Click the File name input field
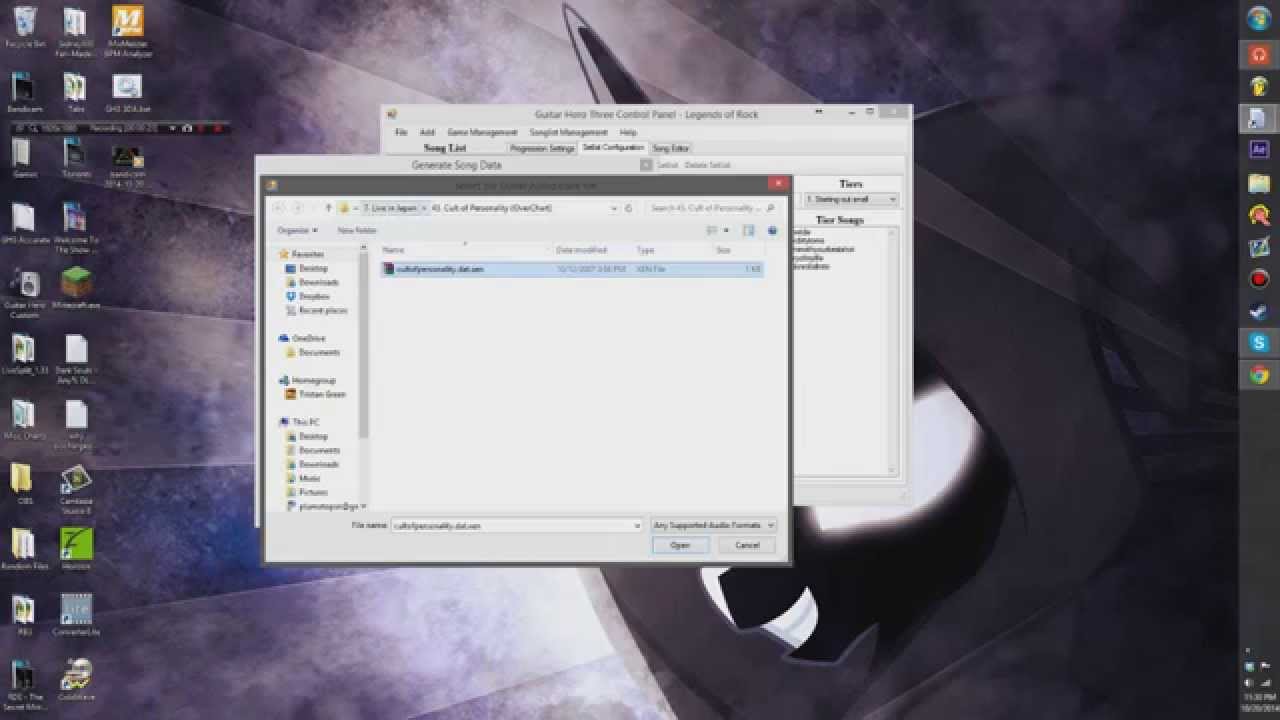 [x=517, y=525]
